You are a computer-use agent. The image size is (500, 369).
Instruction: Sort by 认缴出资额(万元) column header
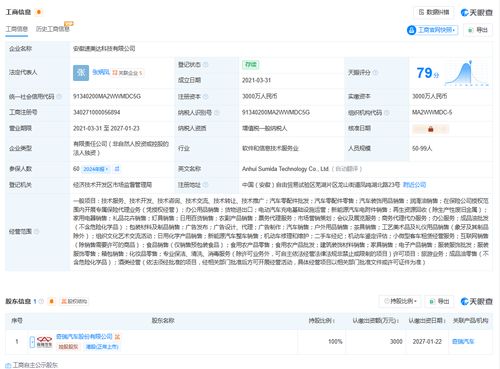(376, 321)
